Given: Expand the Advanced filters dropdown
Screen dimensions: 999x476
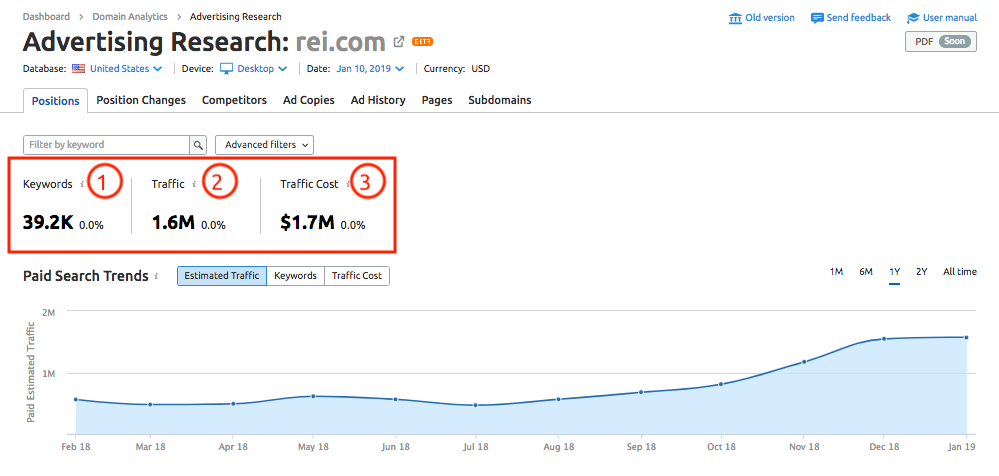Looking at the screenshot, I should click(264, 145).
